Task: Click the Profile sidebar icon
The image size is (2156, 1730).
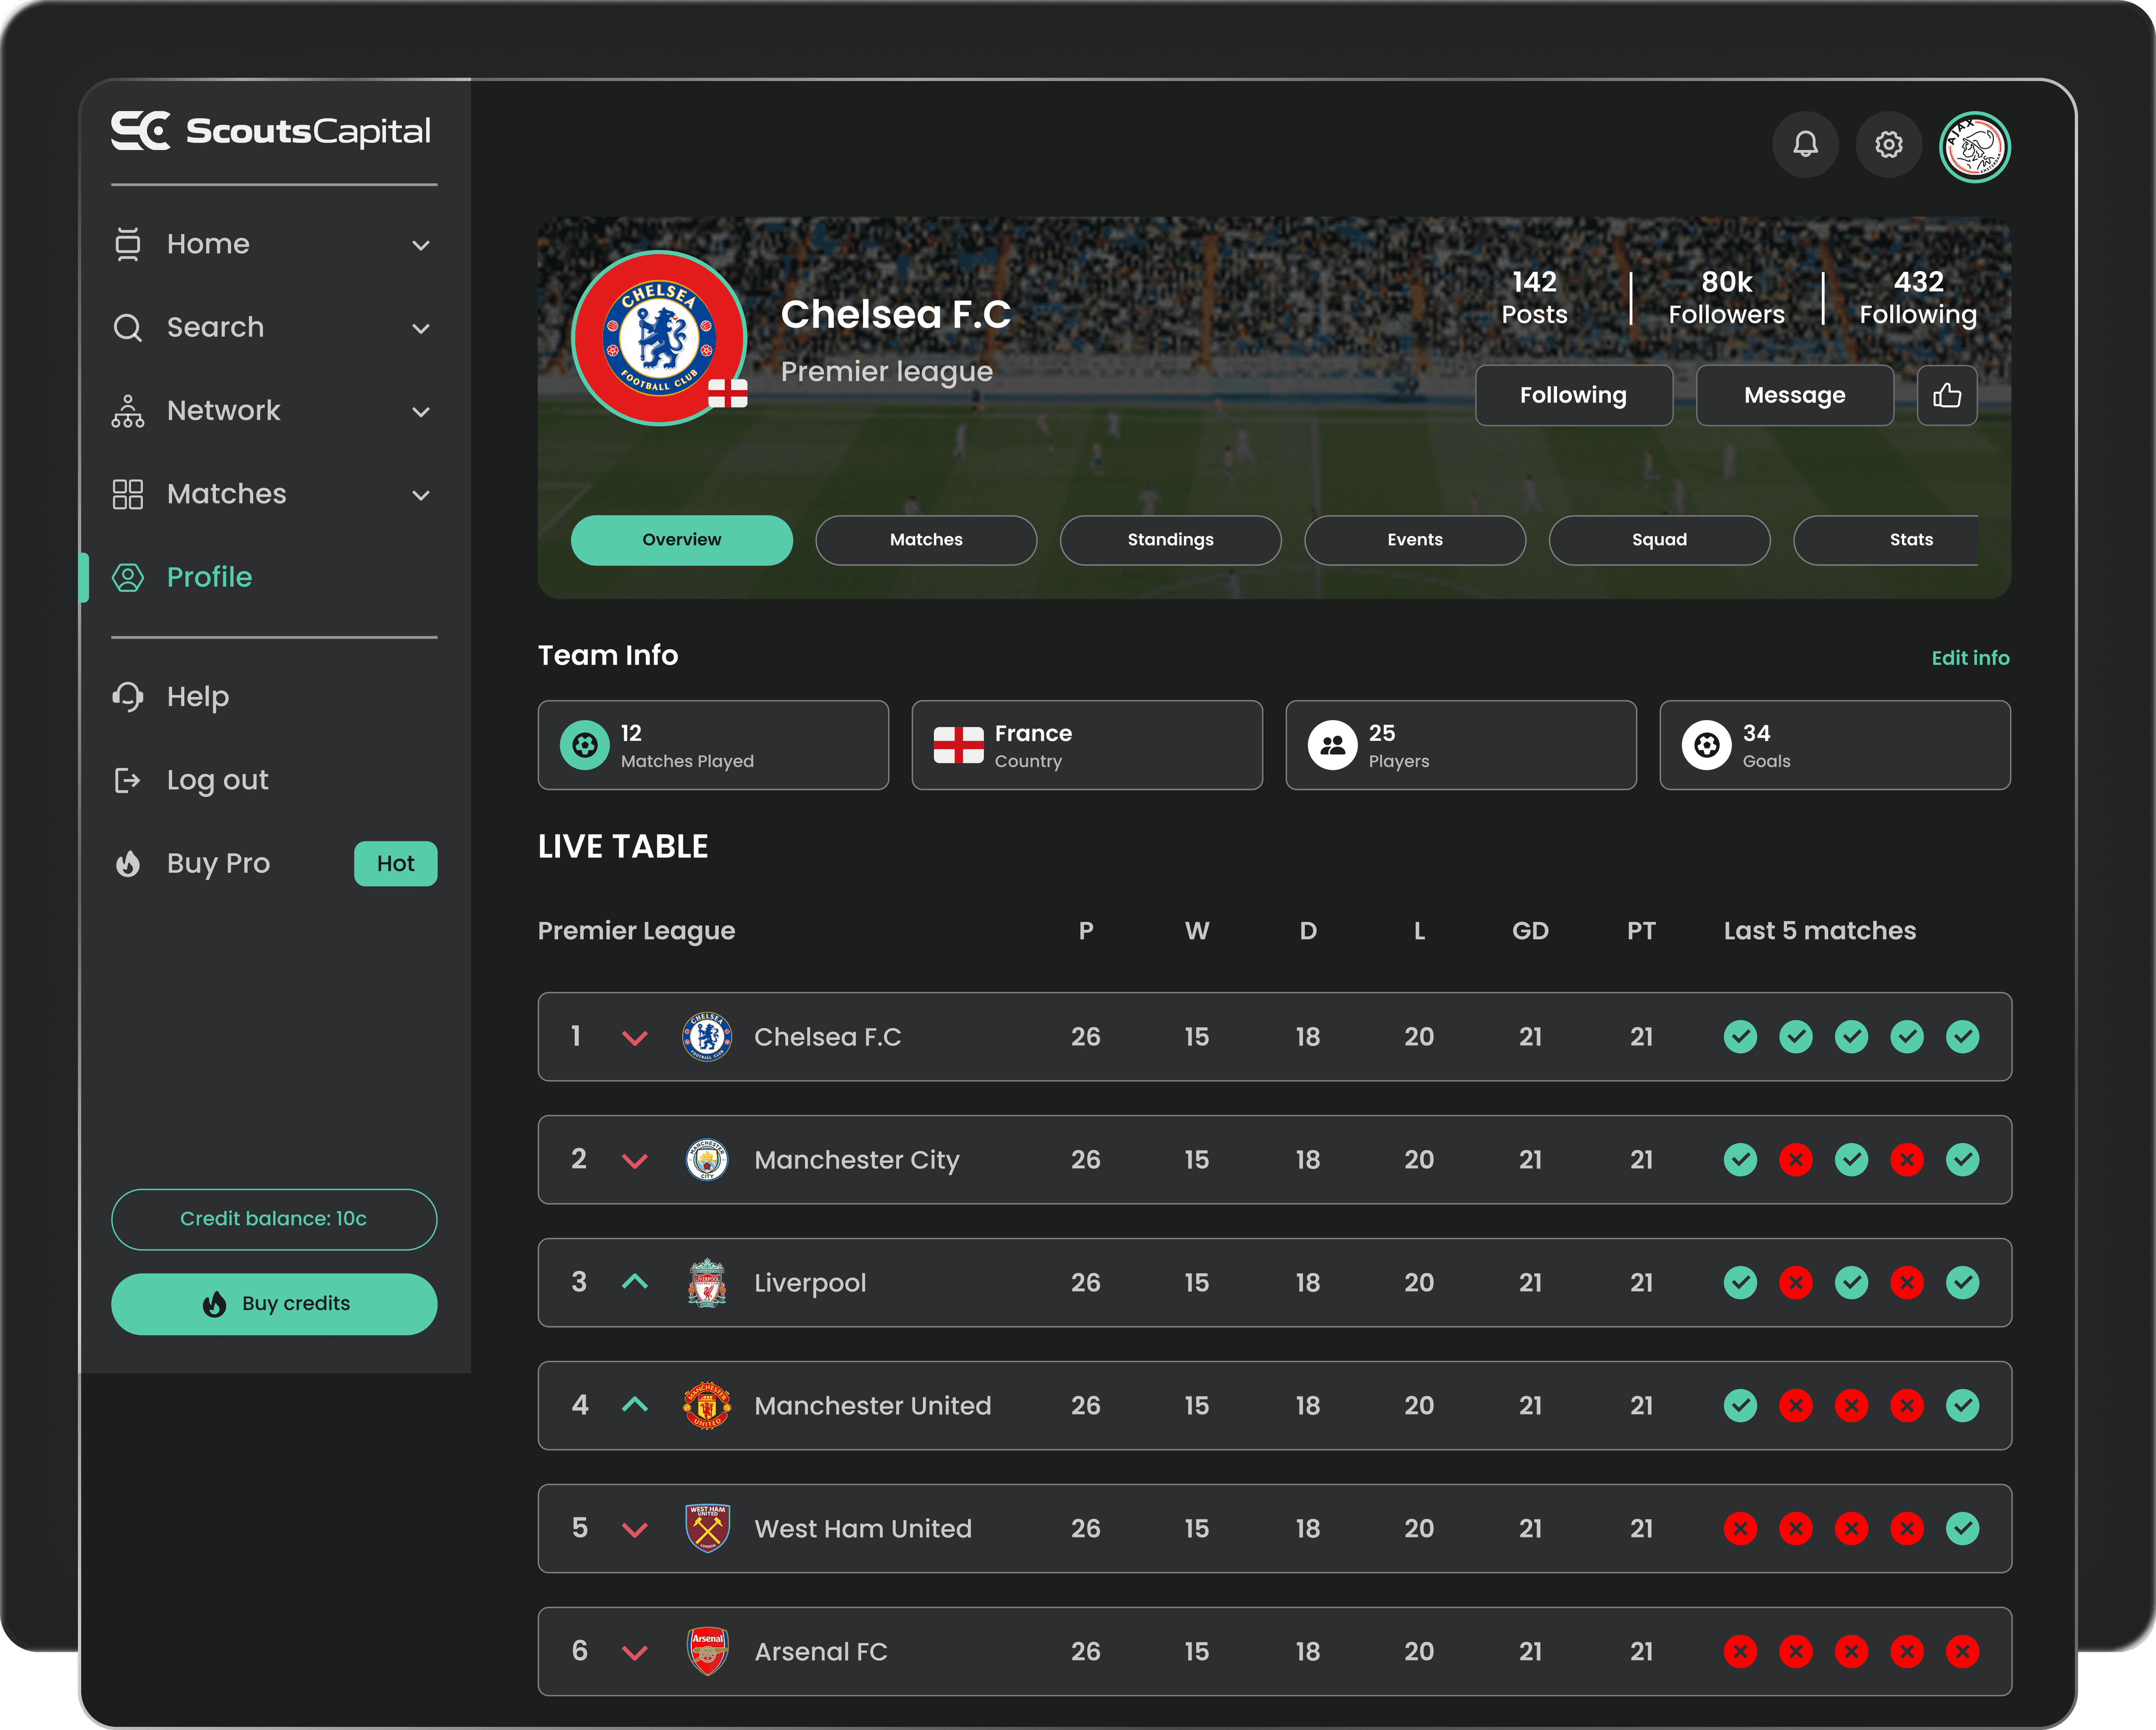Action: tap(128, 577)
